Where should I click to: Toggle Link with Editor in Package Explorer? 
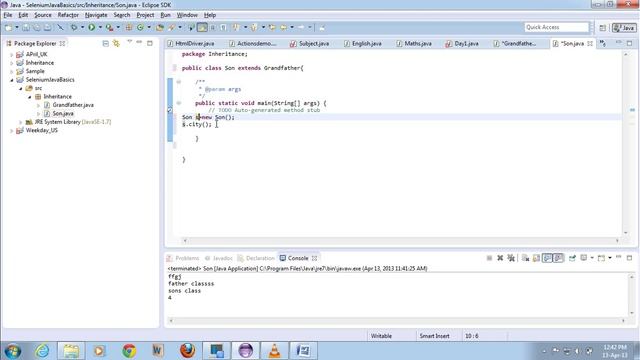coord(116,43)
